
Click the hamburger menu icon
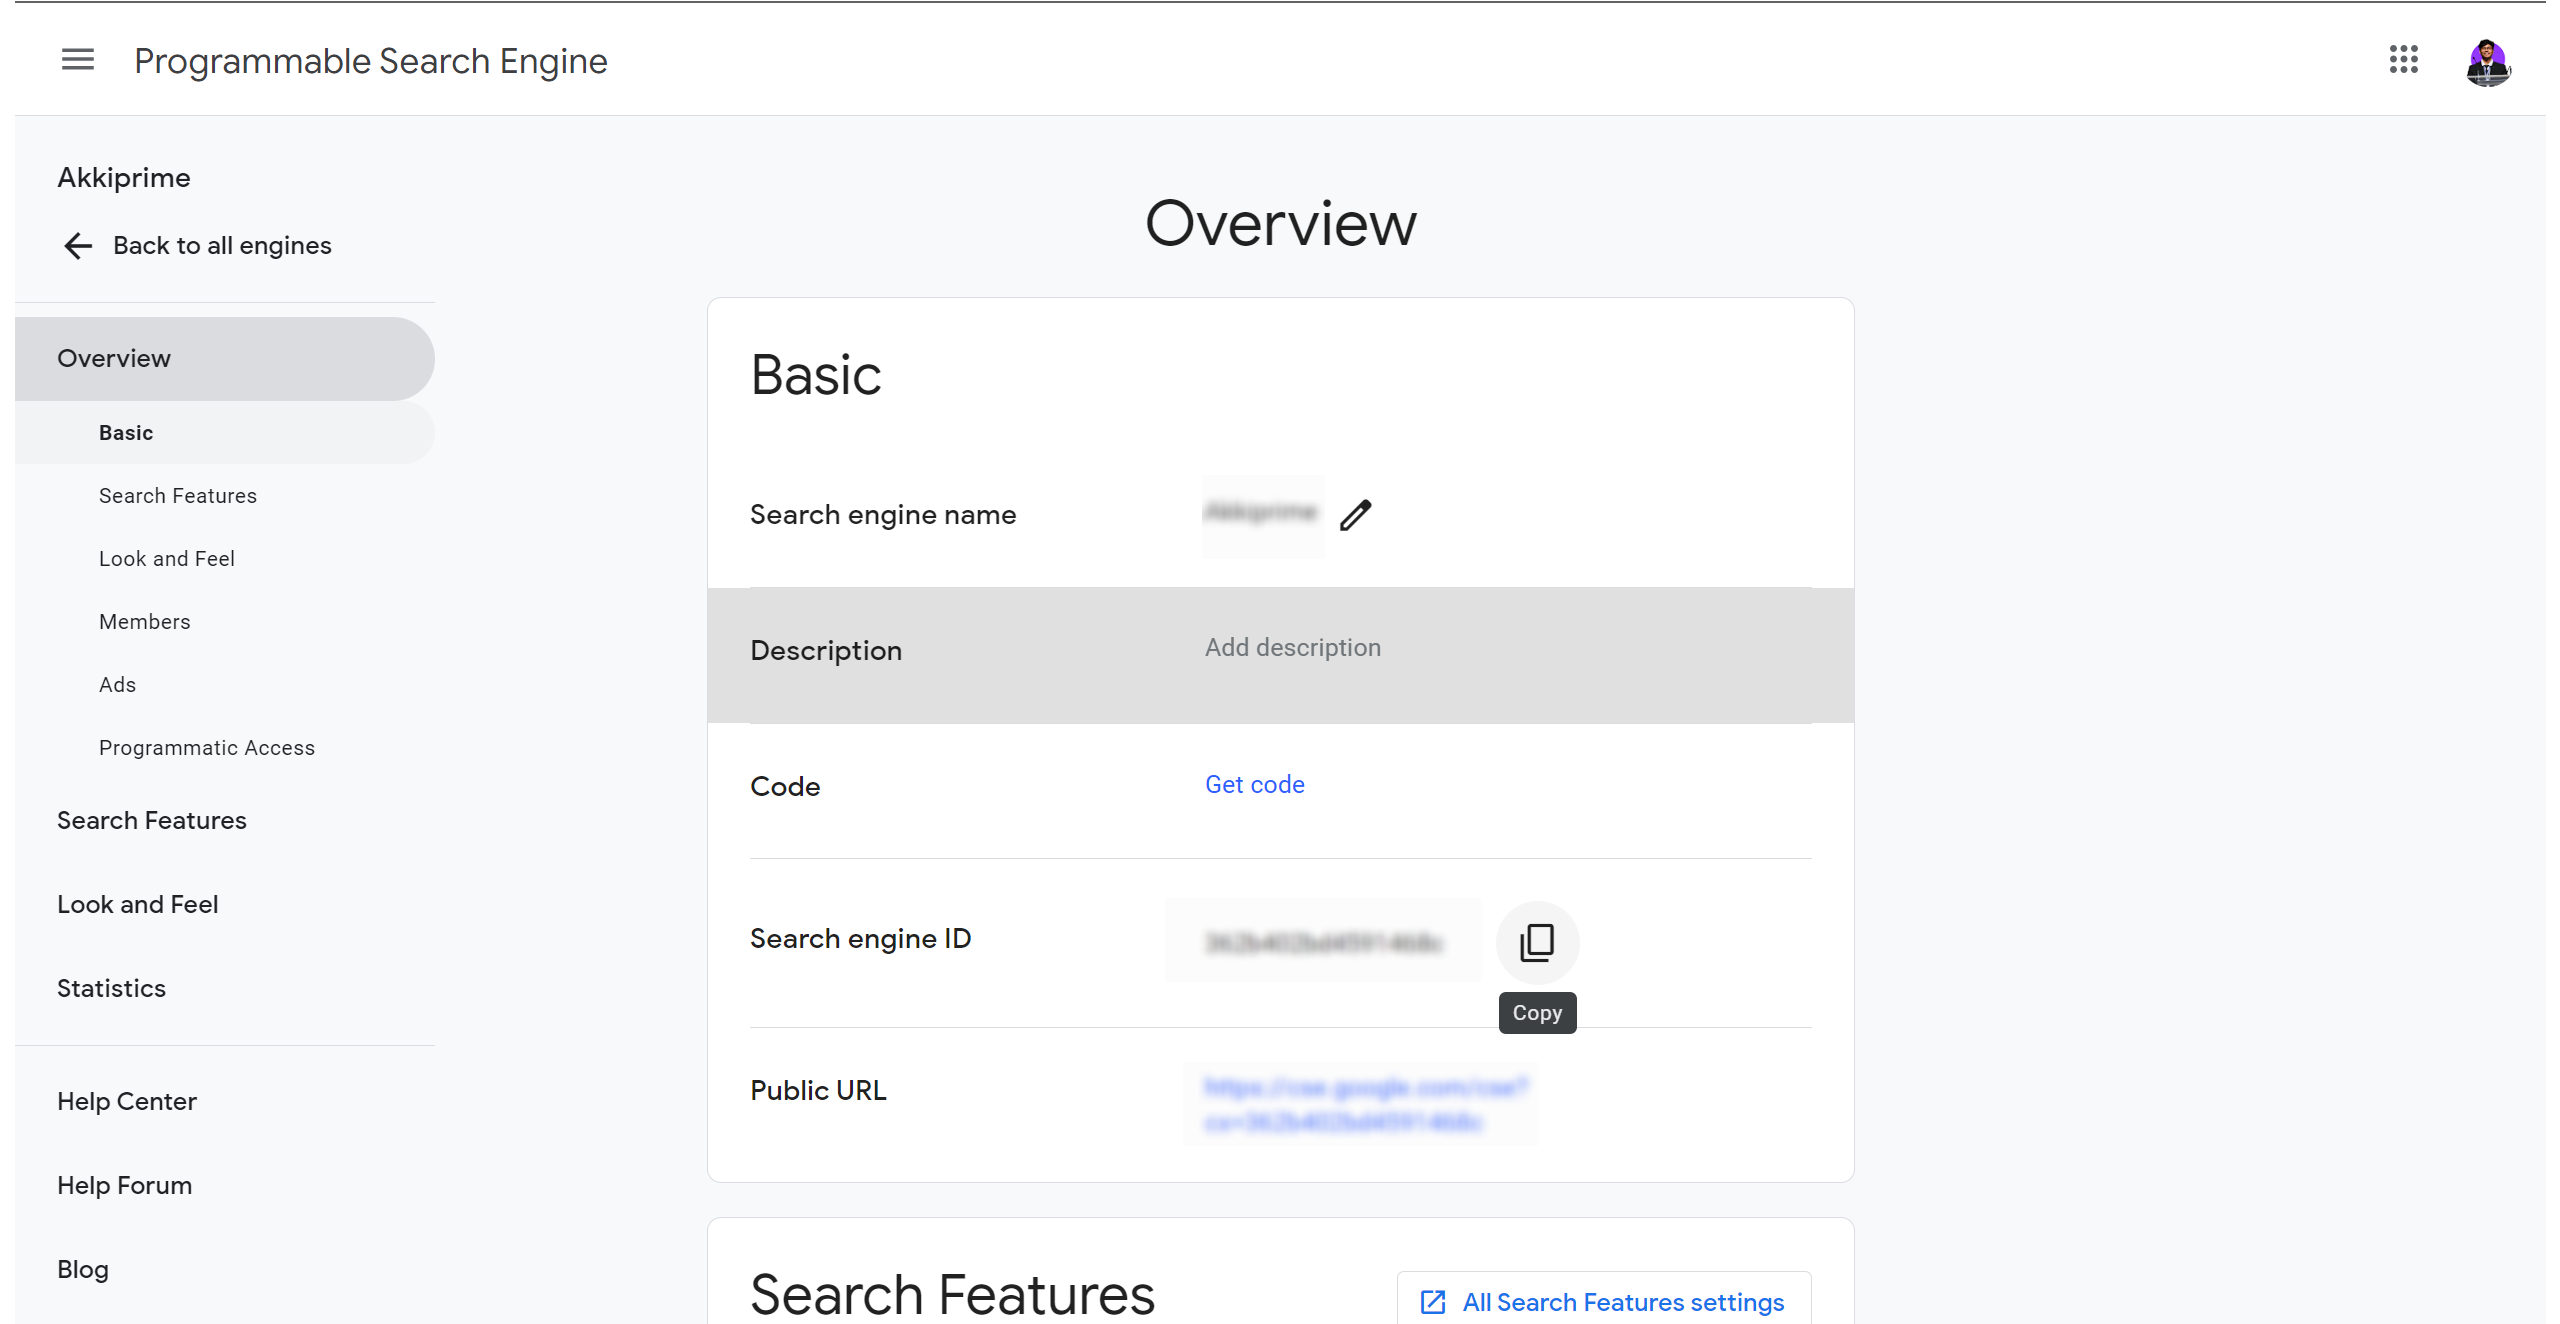click(78, 57)
